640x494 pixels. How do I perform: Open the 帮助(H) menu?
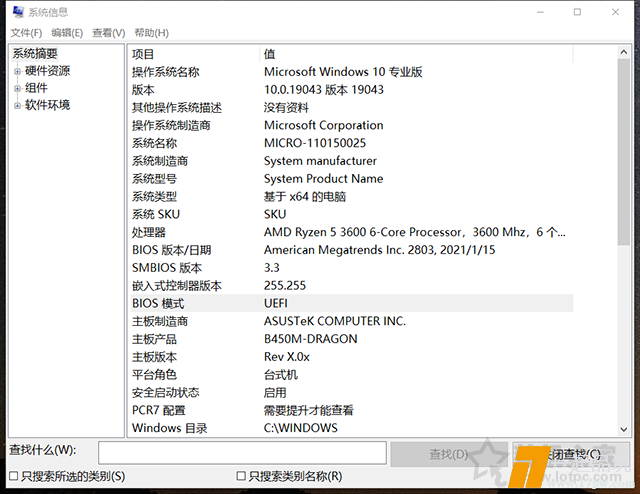point(151,33)
